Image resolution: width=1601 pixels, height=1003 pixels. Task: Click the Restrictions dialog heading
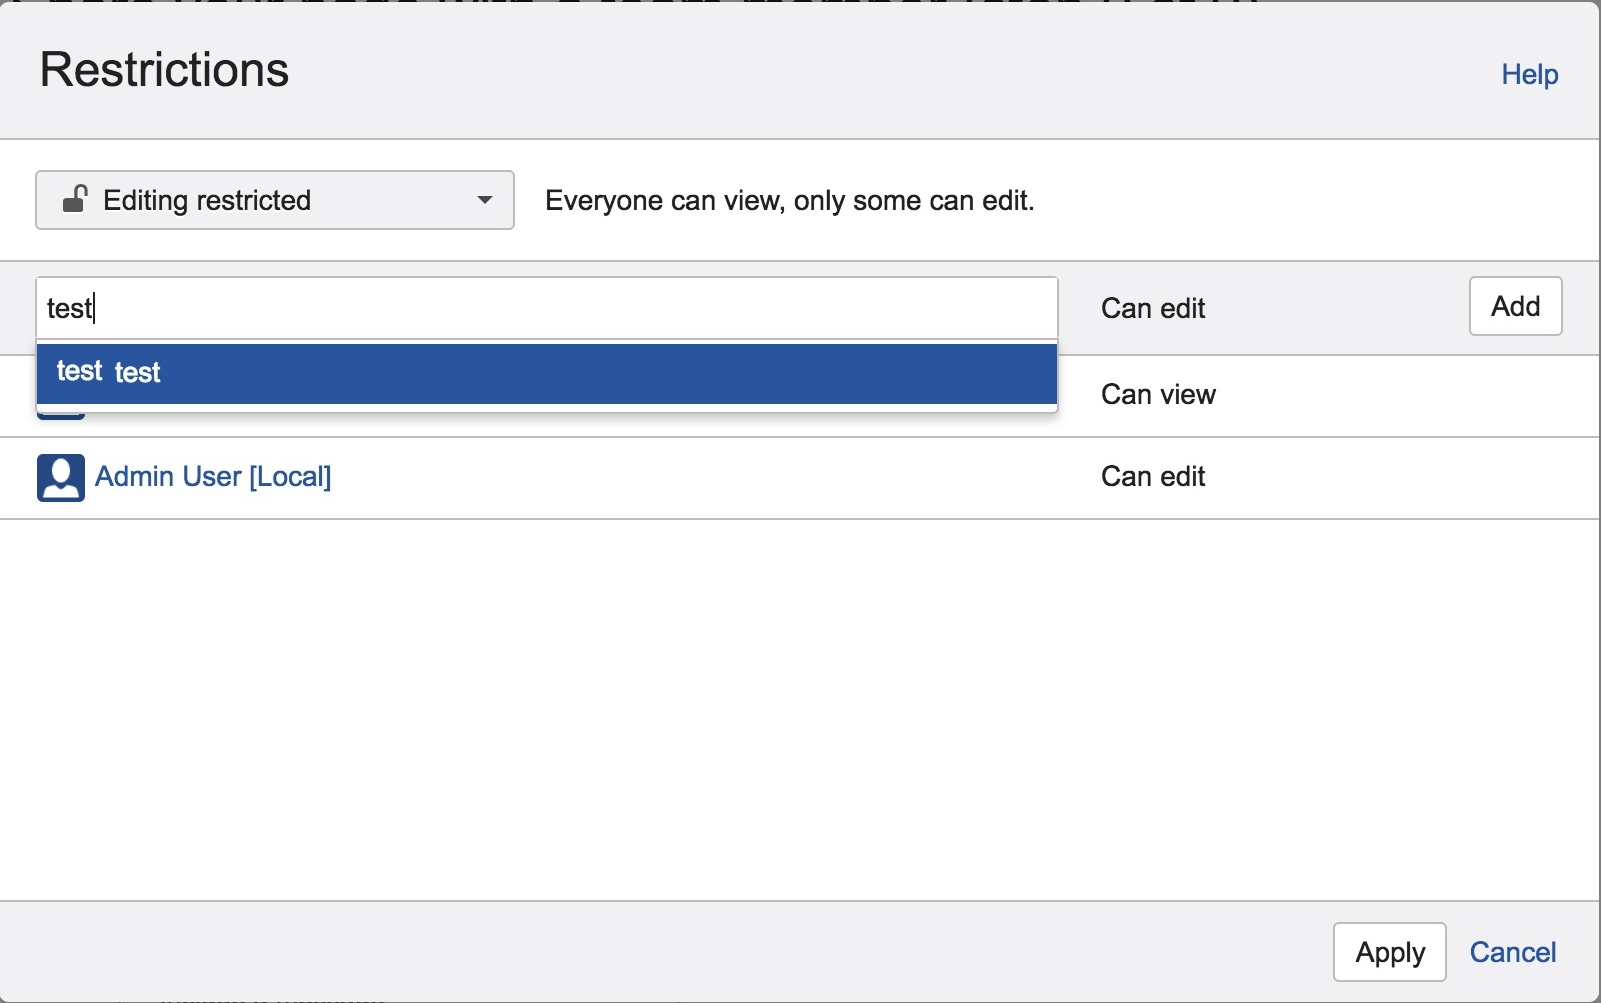coord(164,70)
